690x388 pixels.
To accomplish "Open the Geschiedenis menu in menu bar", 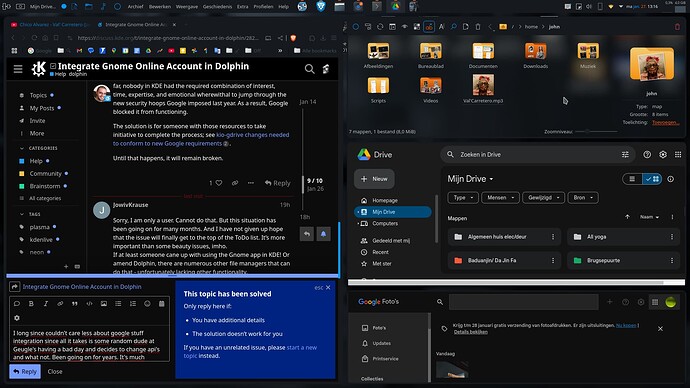I will point(217,7).
